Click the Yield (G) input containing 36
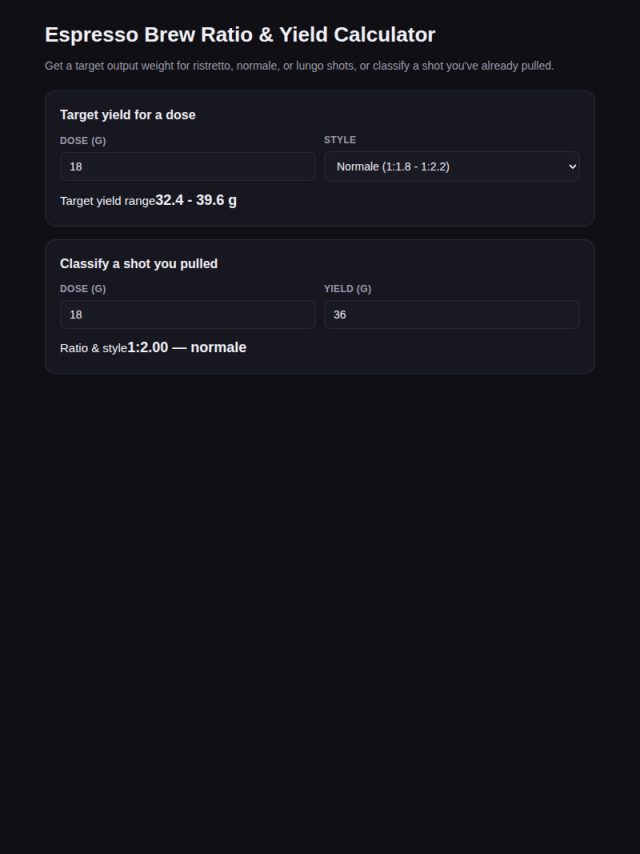This screenshot has height=854, width=640. click(452, 315)
